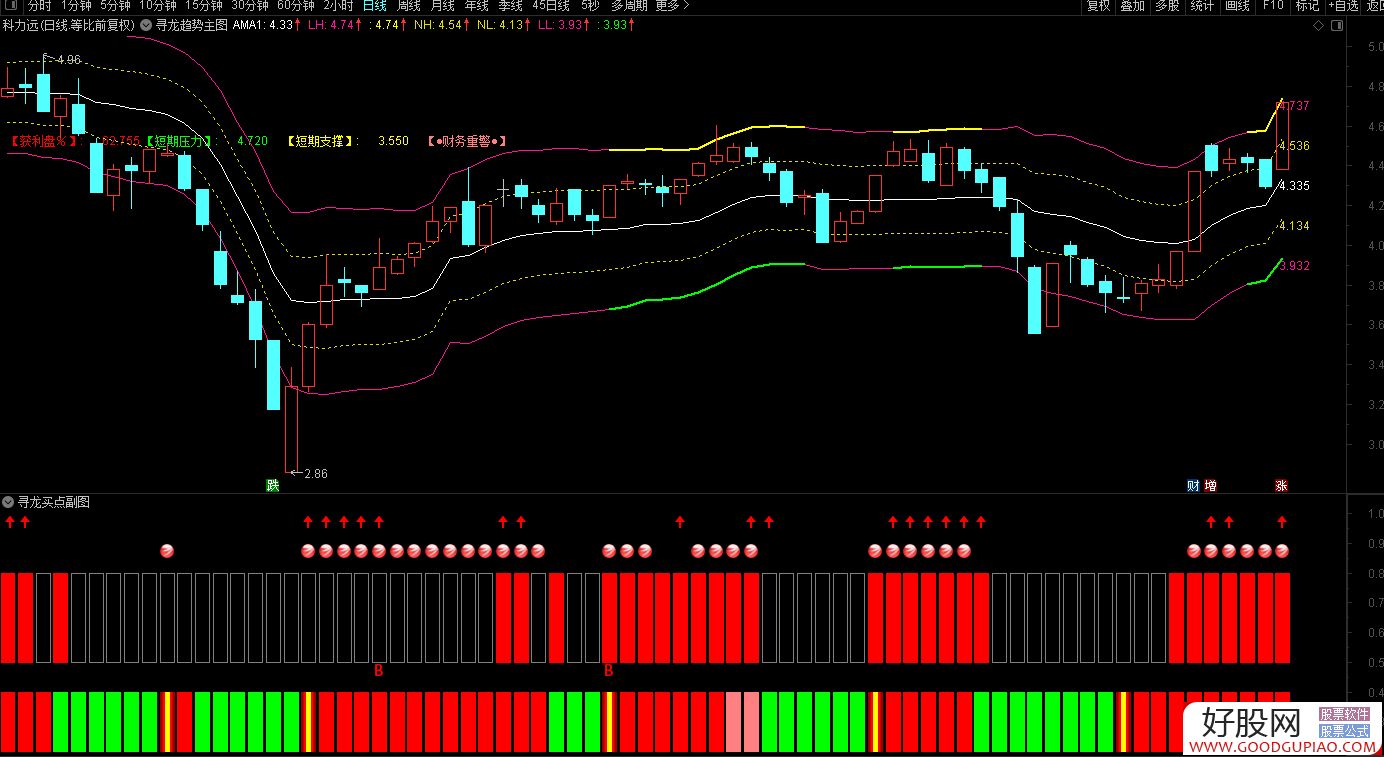Activate the 画线 drawing tools
Viewport: 1384px width, 757px height.
pos(1238,6)
